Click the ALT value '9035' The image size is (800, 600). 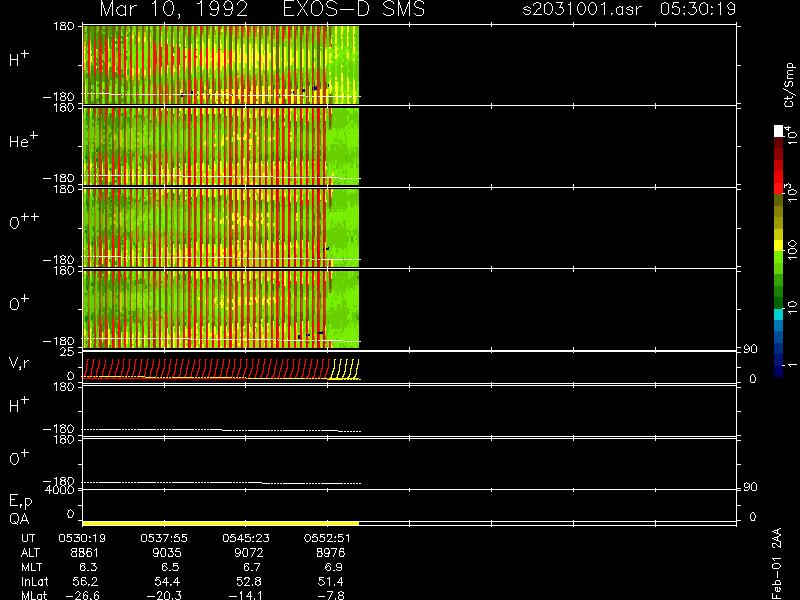pos(167,553)
